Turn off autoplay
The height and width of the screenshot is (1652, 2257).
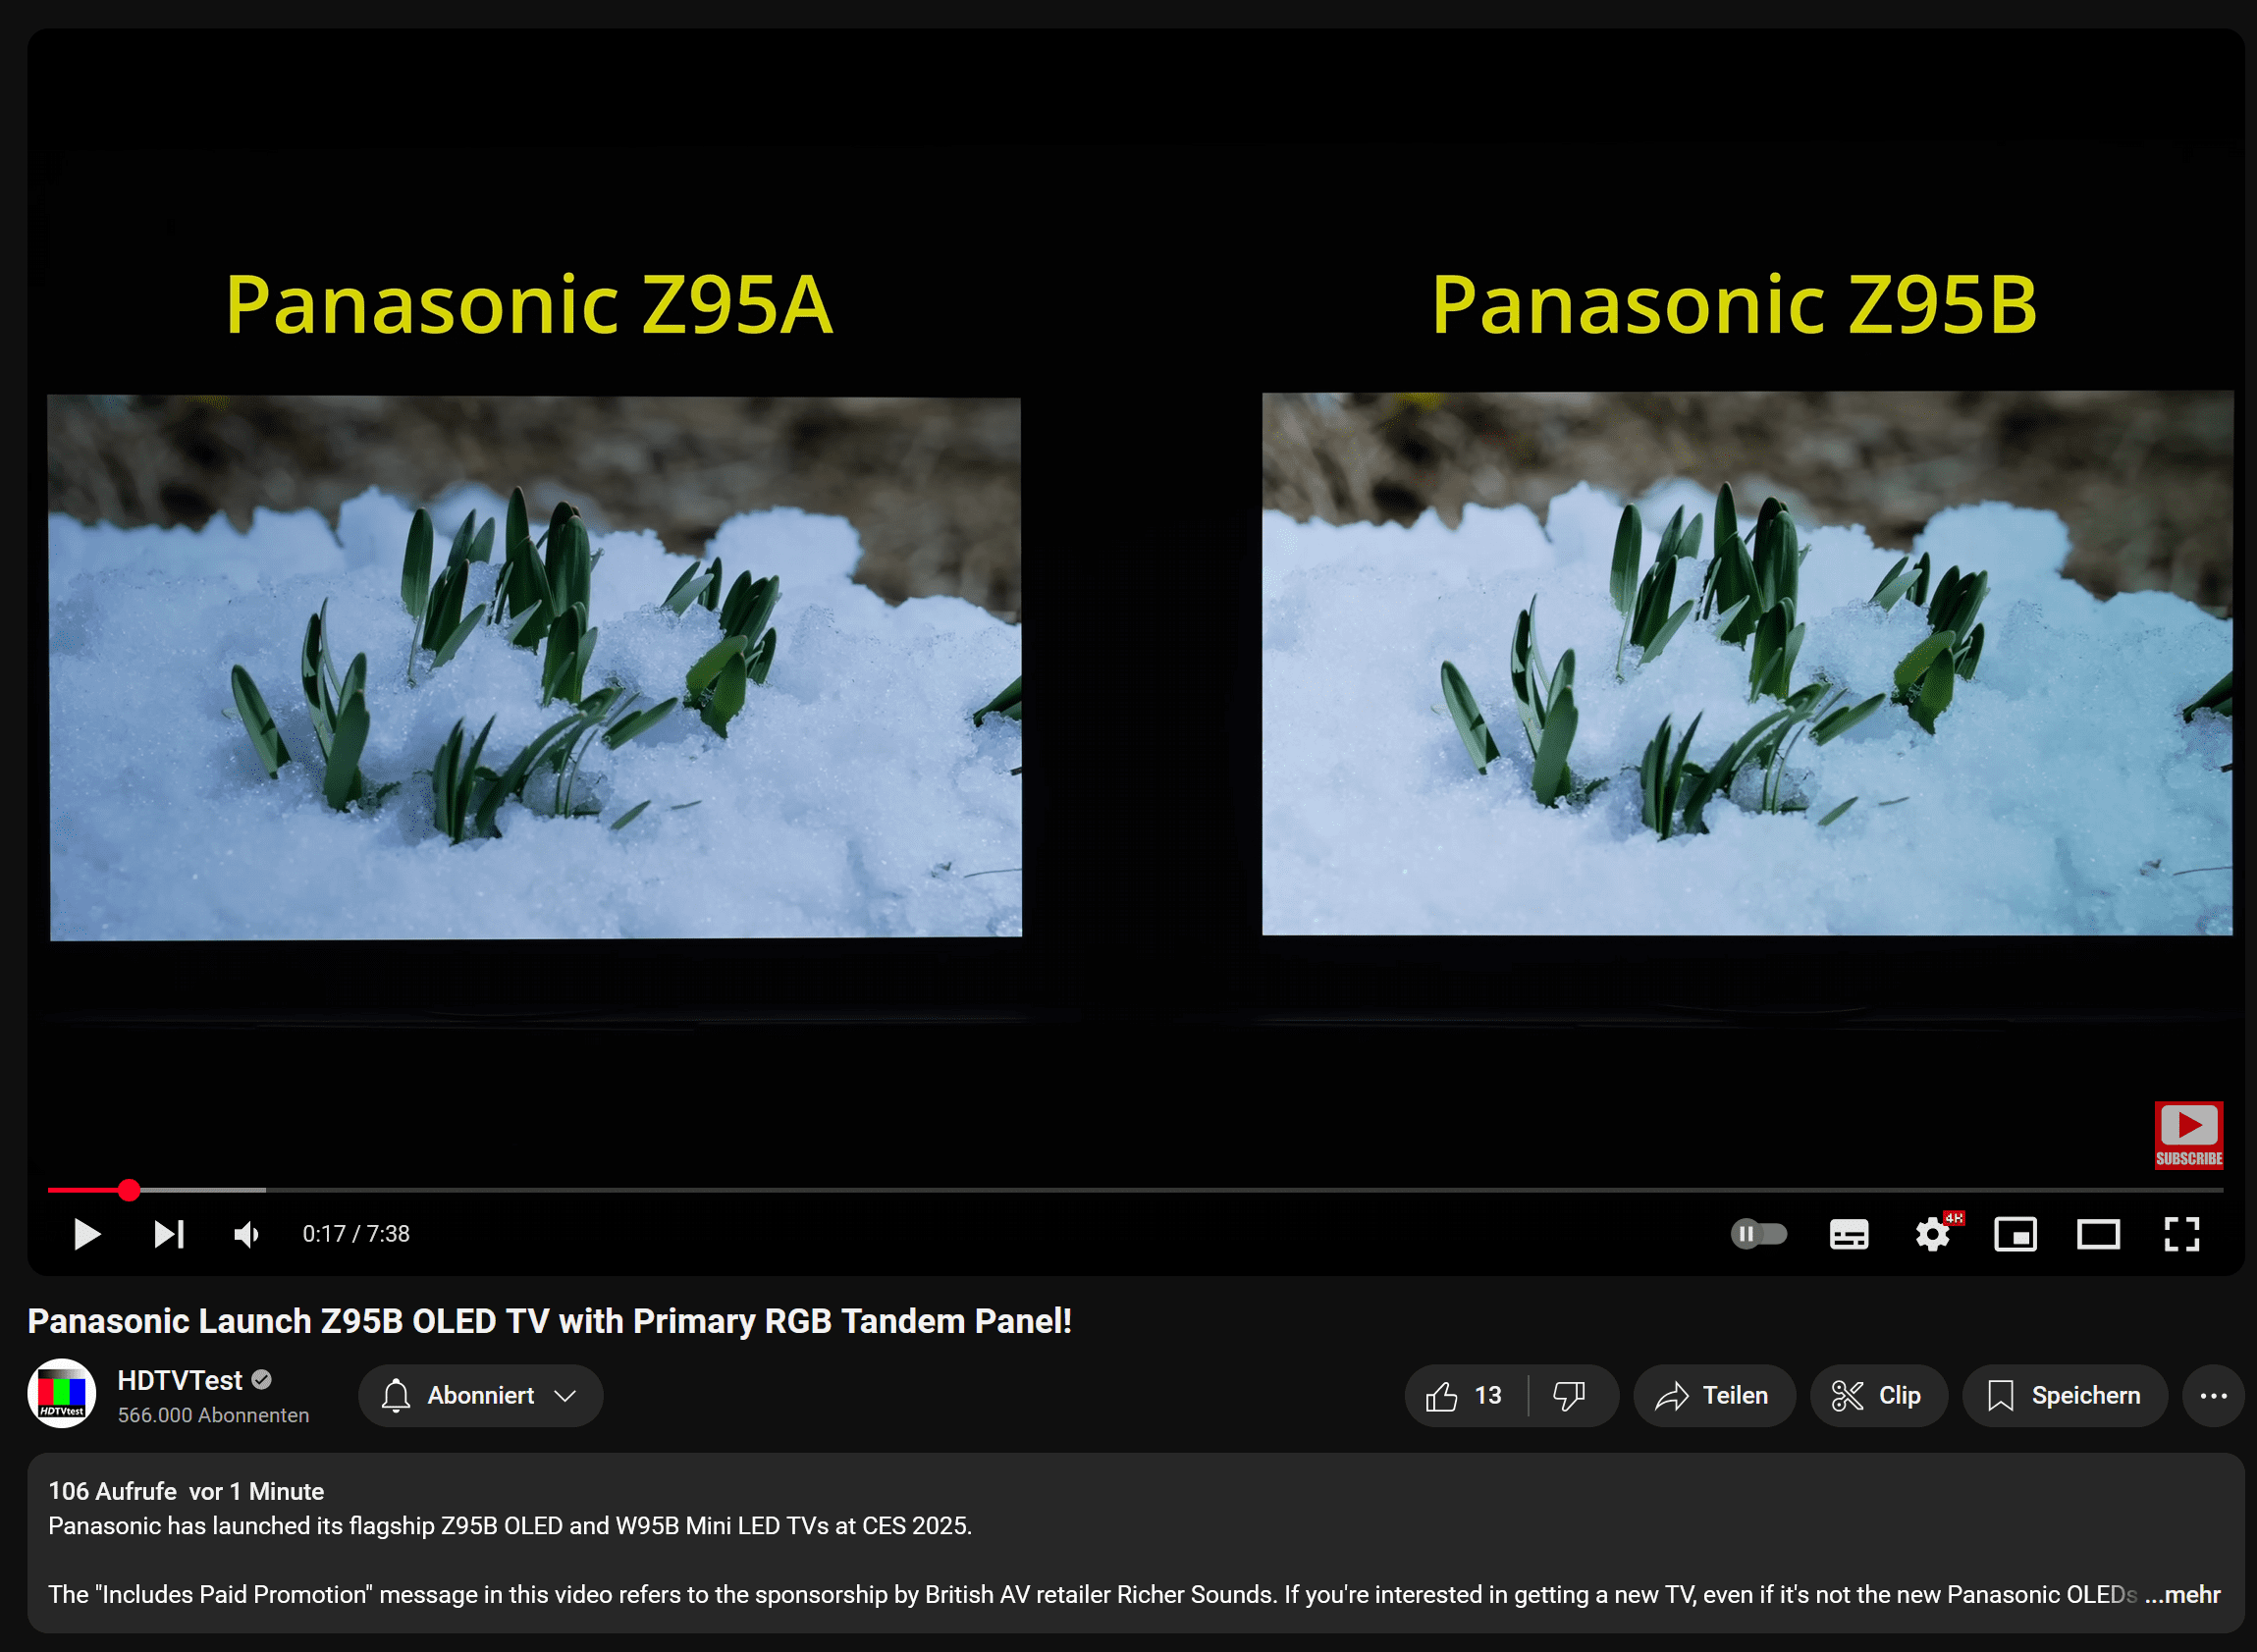tap(1760, 1234)
